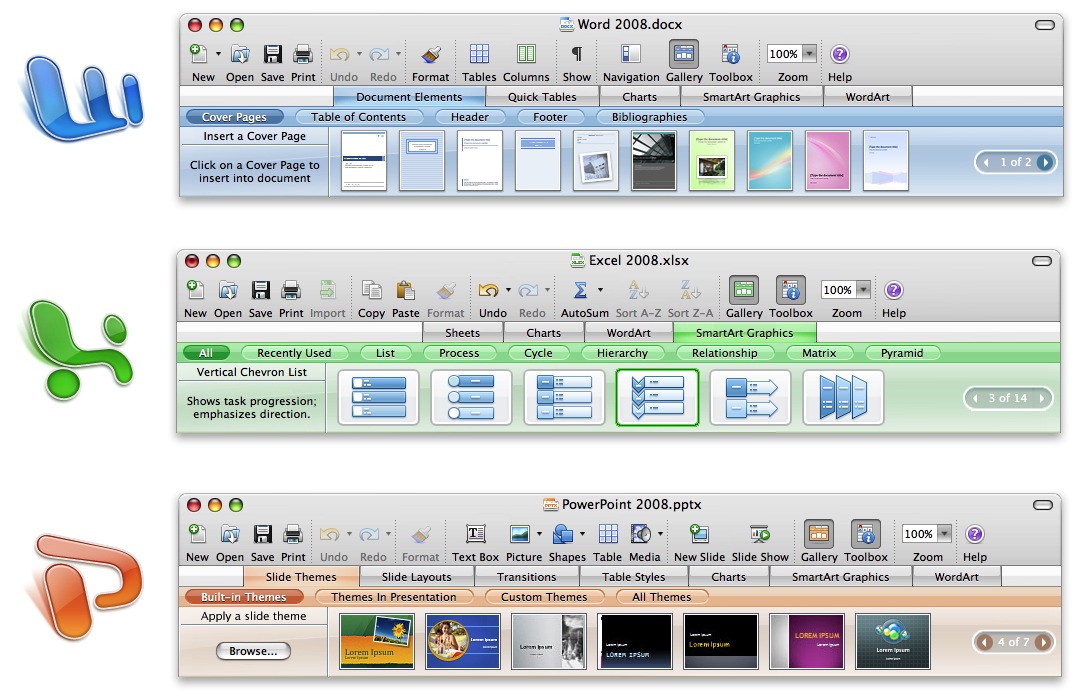The height and width of the screenshot is (692, 1072).
Task: Sort A-Z in Excel toolbar
Action: pos(639,290)
